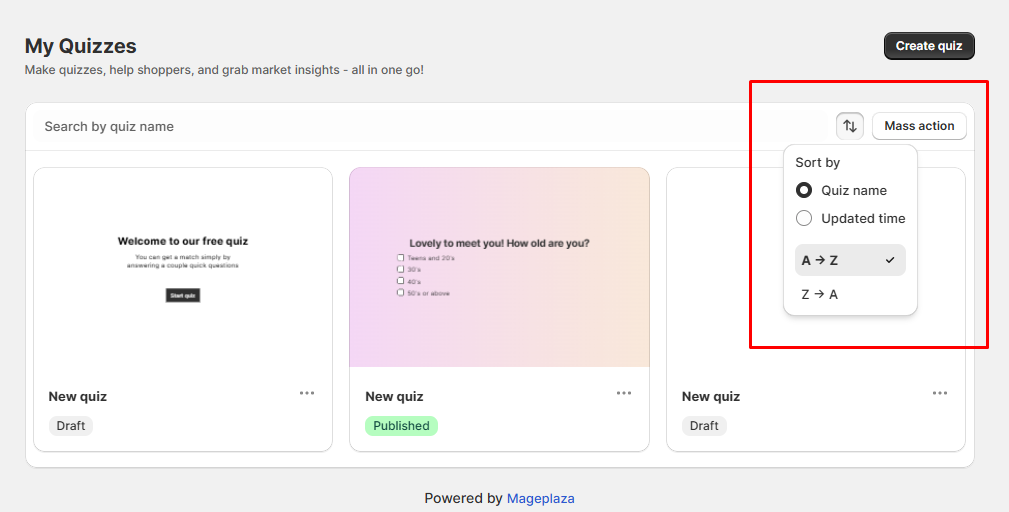Select the Quiz name sort option

tap(804, 190)
